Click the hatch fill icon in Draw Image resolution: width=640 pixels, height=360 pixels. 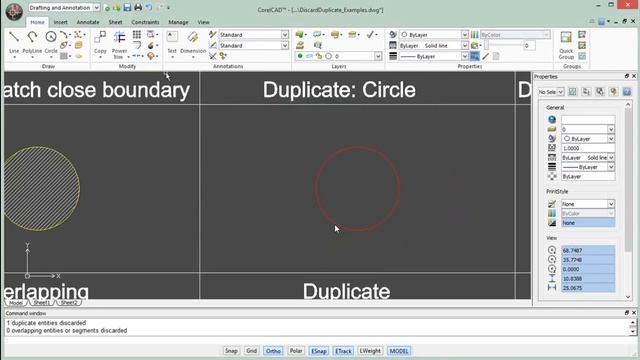(x=64, y=56)
